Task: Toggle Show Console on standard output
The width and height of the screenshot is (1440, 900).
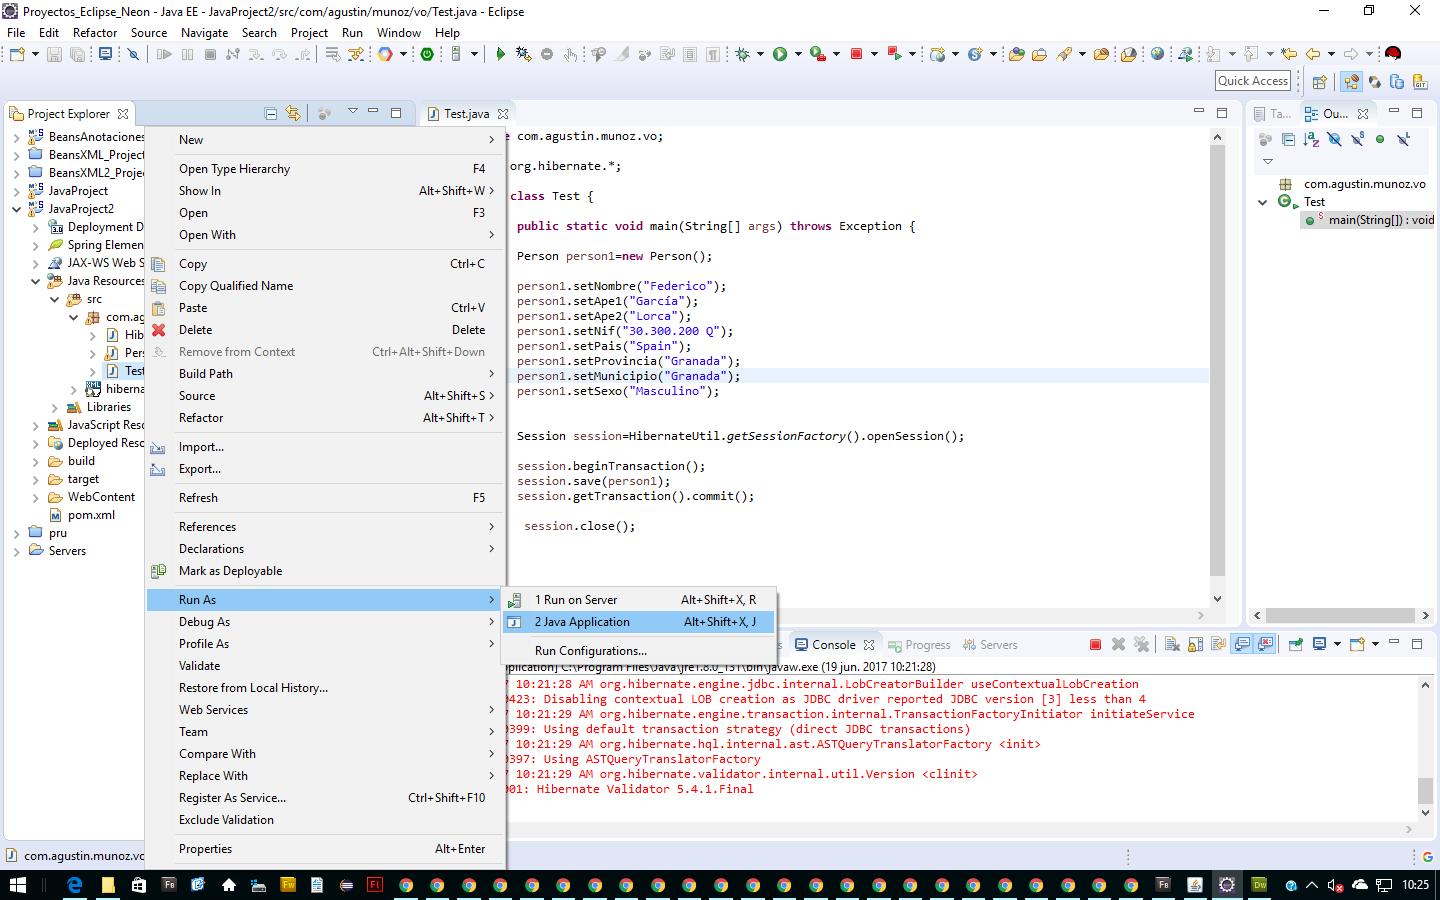Action: coord(1241,645)
